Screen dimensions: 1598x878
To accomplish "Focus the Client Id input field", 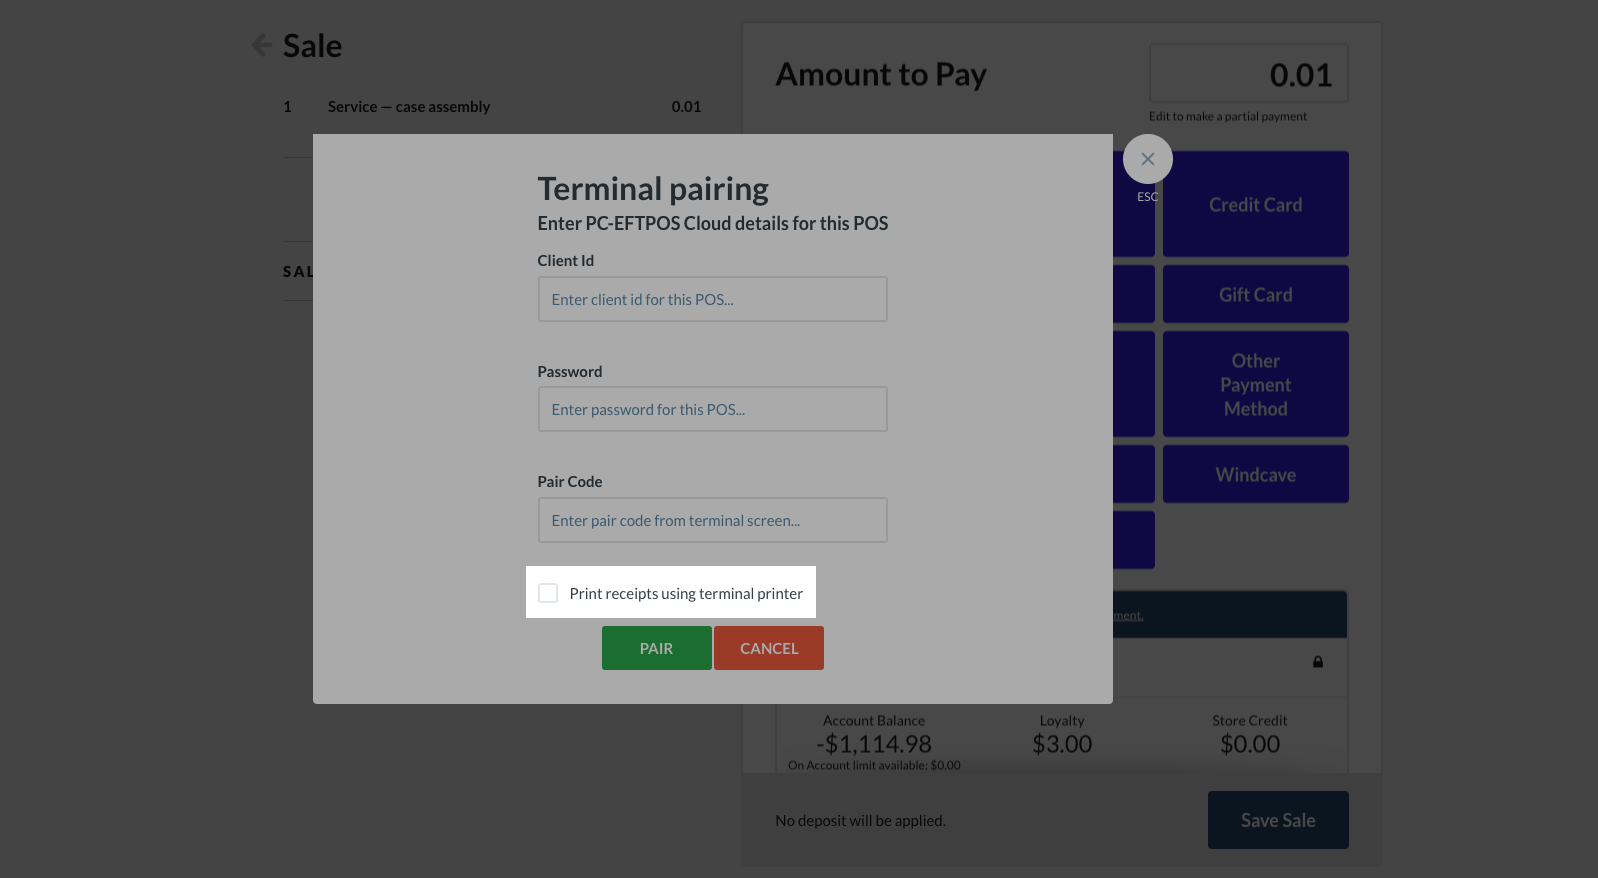I will click(x=712, y=299).
